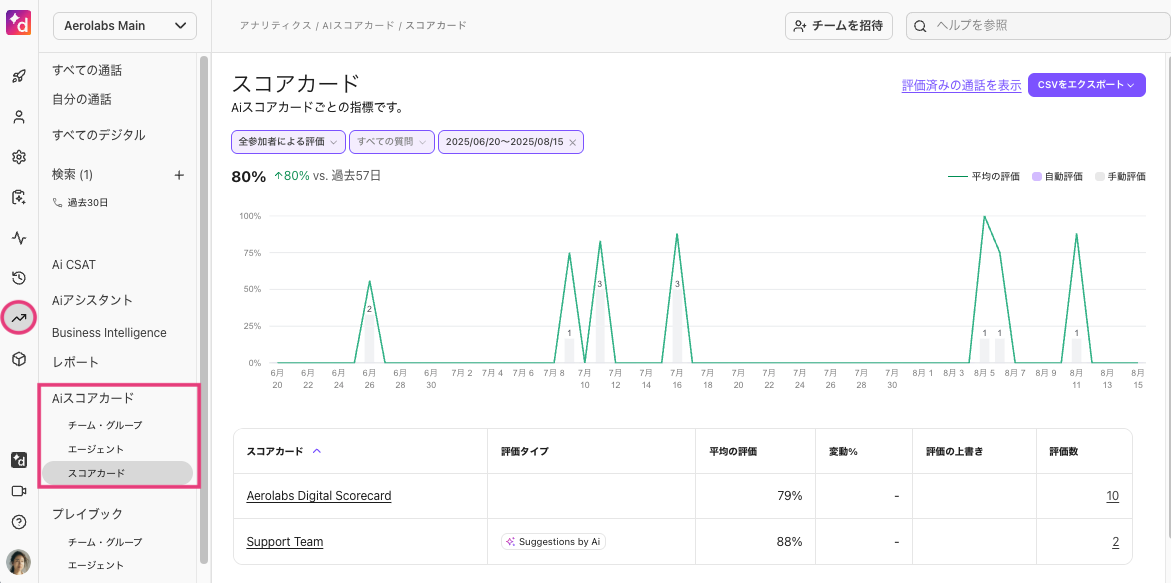Click evaluation count 10 link
This screenshot has height=583, width=1171.
click(x=1113, y=496)
